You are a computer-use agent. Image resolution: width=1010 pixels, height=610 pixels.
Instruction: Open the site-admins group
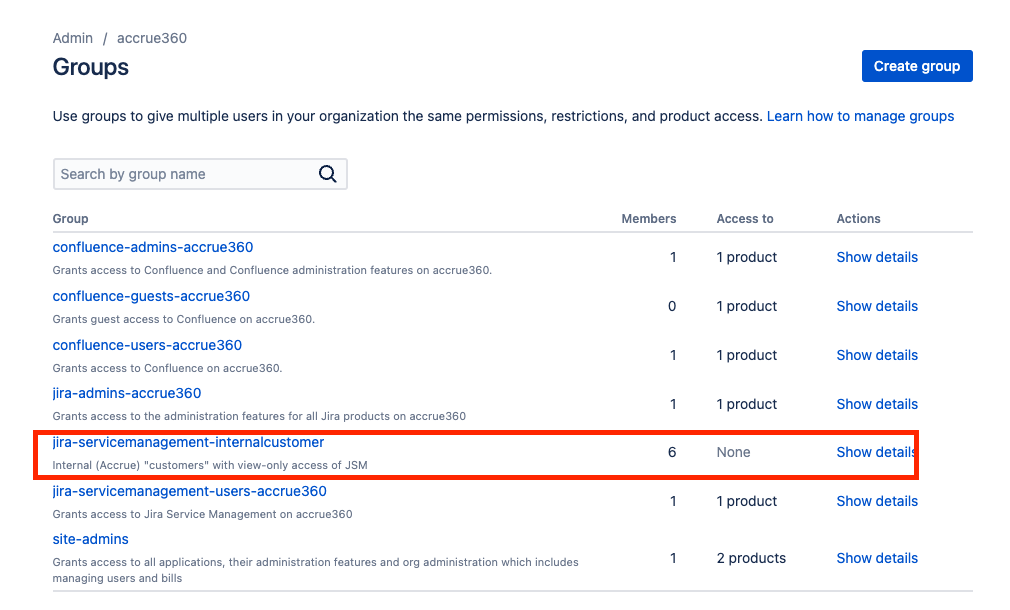click(x=91, y=539)
